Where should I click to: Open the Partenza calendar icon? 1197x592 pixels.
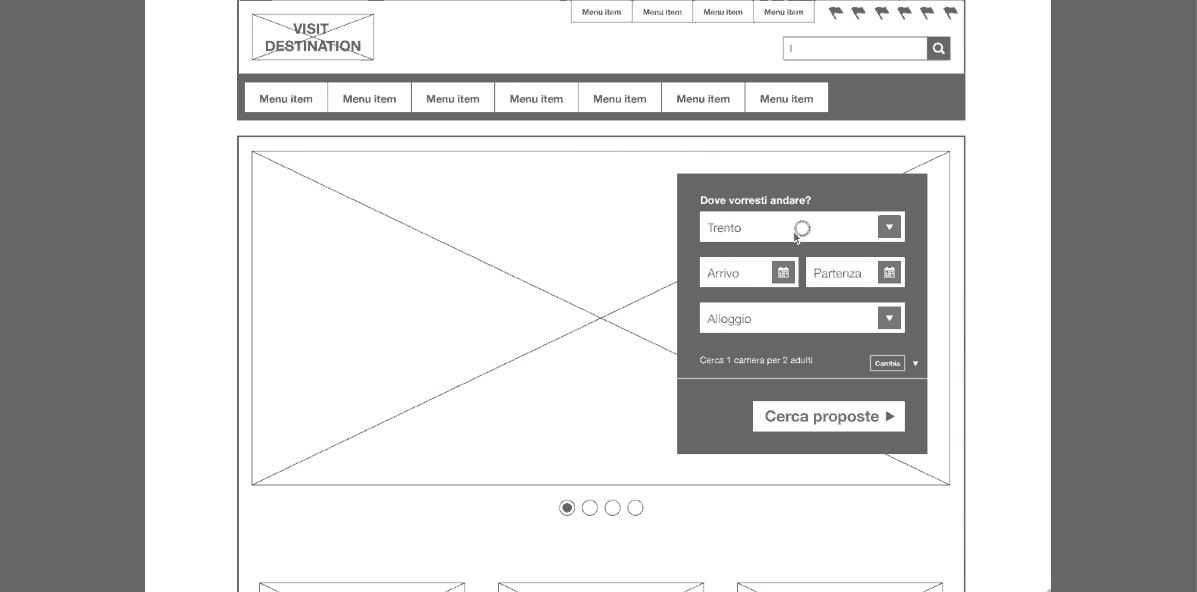pos(889,273)
